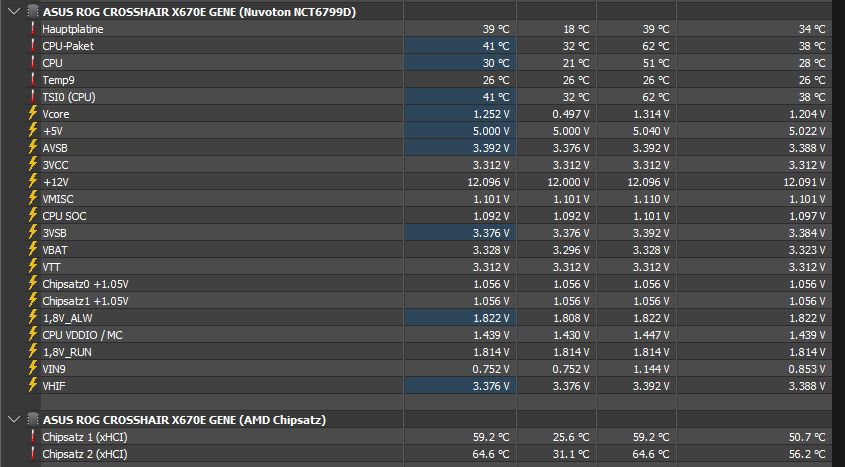This screenshot has width=845, height=467.
Task: Select the Chipsatz0 +1.05V label
Action: [86, 284]
